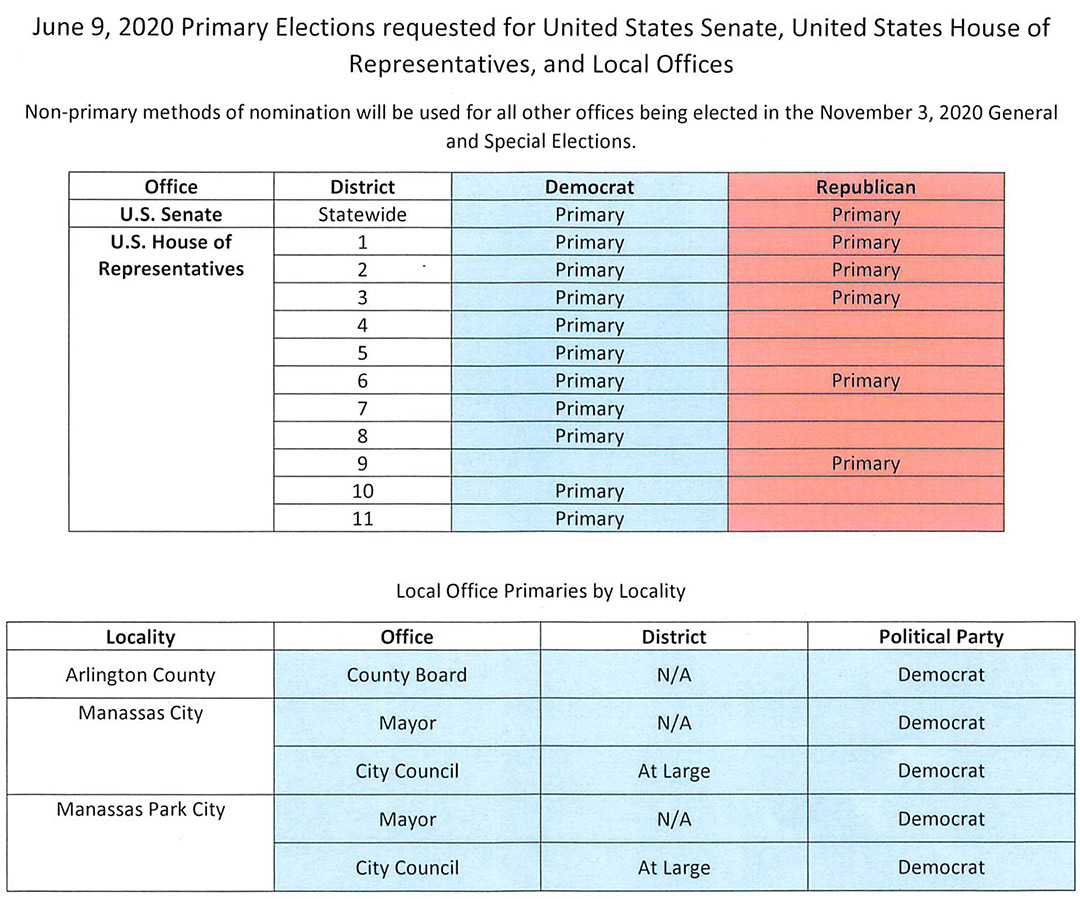Screen dimensions: 1080x899
Task: Select U.S. Senate Statewide district cell
Action: [362, 214]
